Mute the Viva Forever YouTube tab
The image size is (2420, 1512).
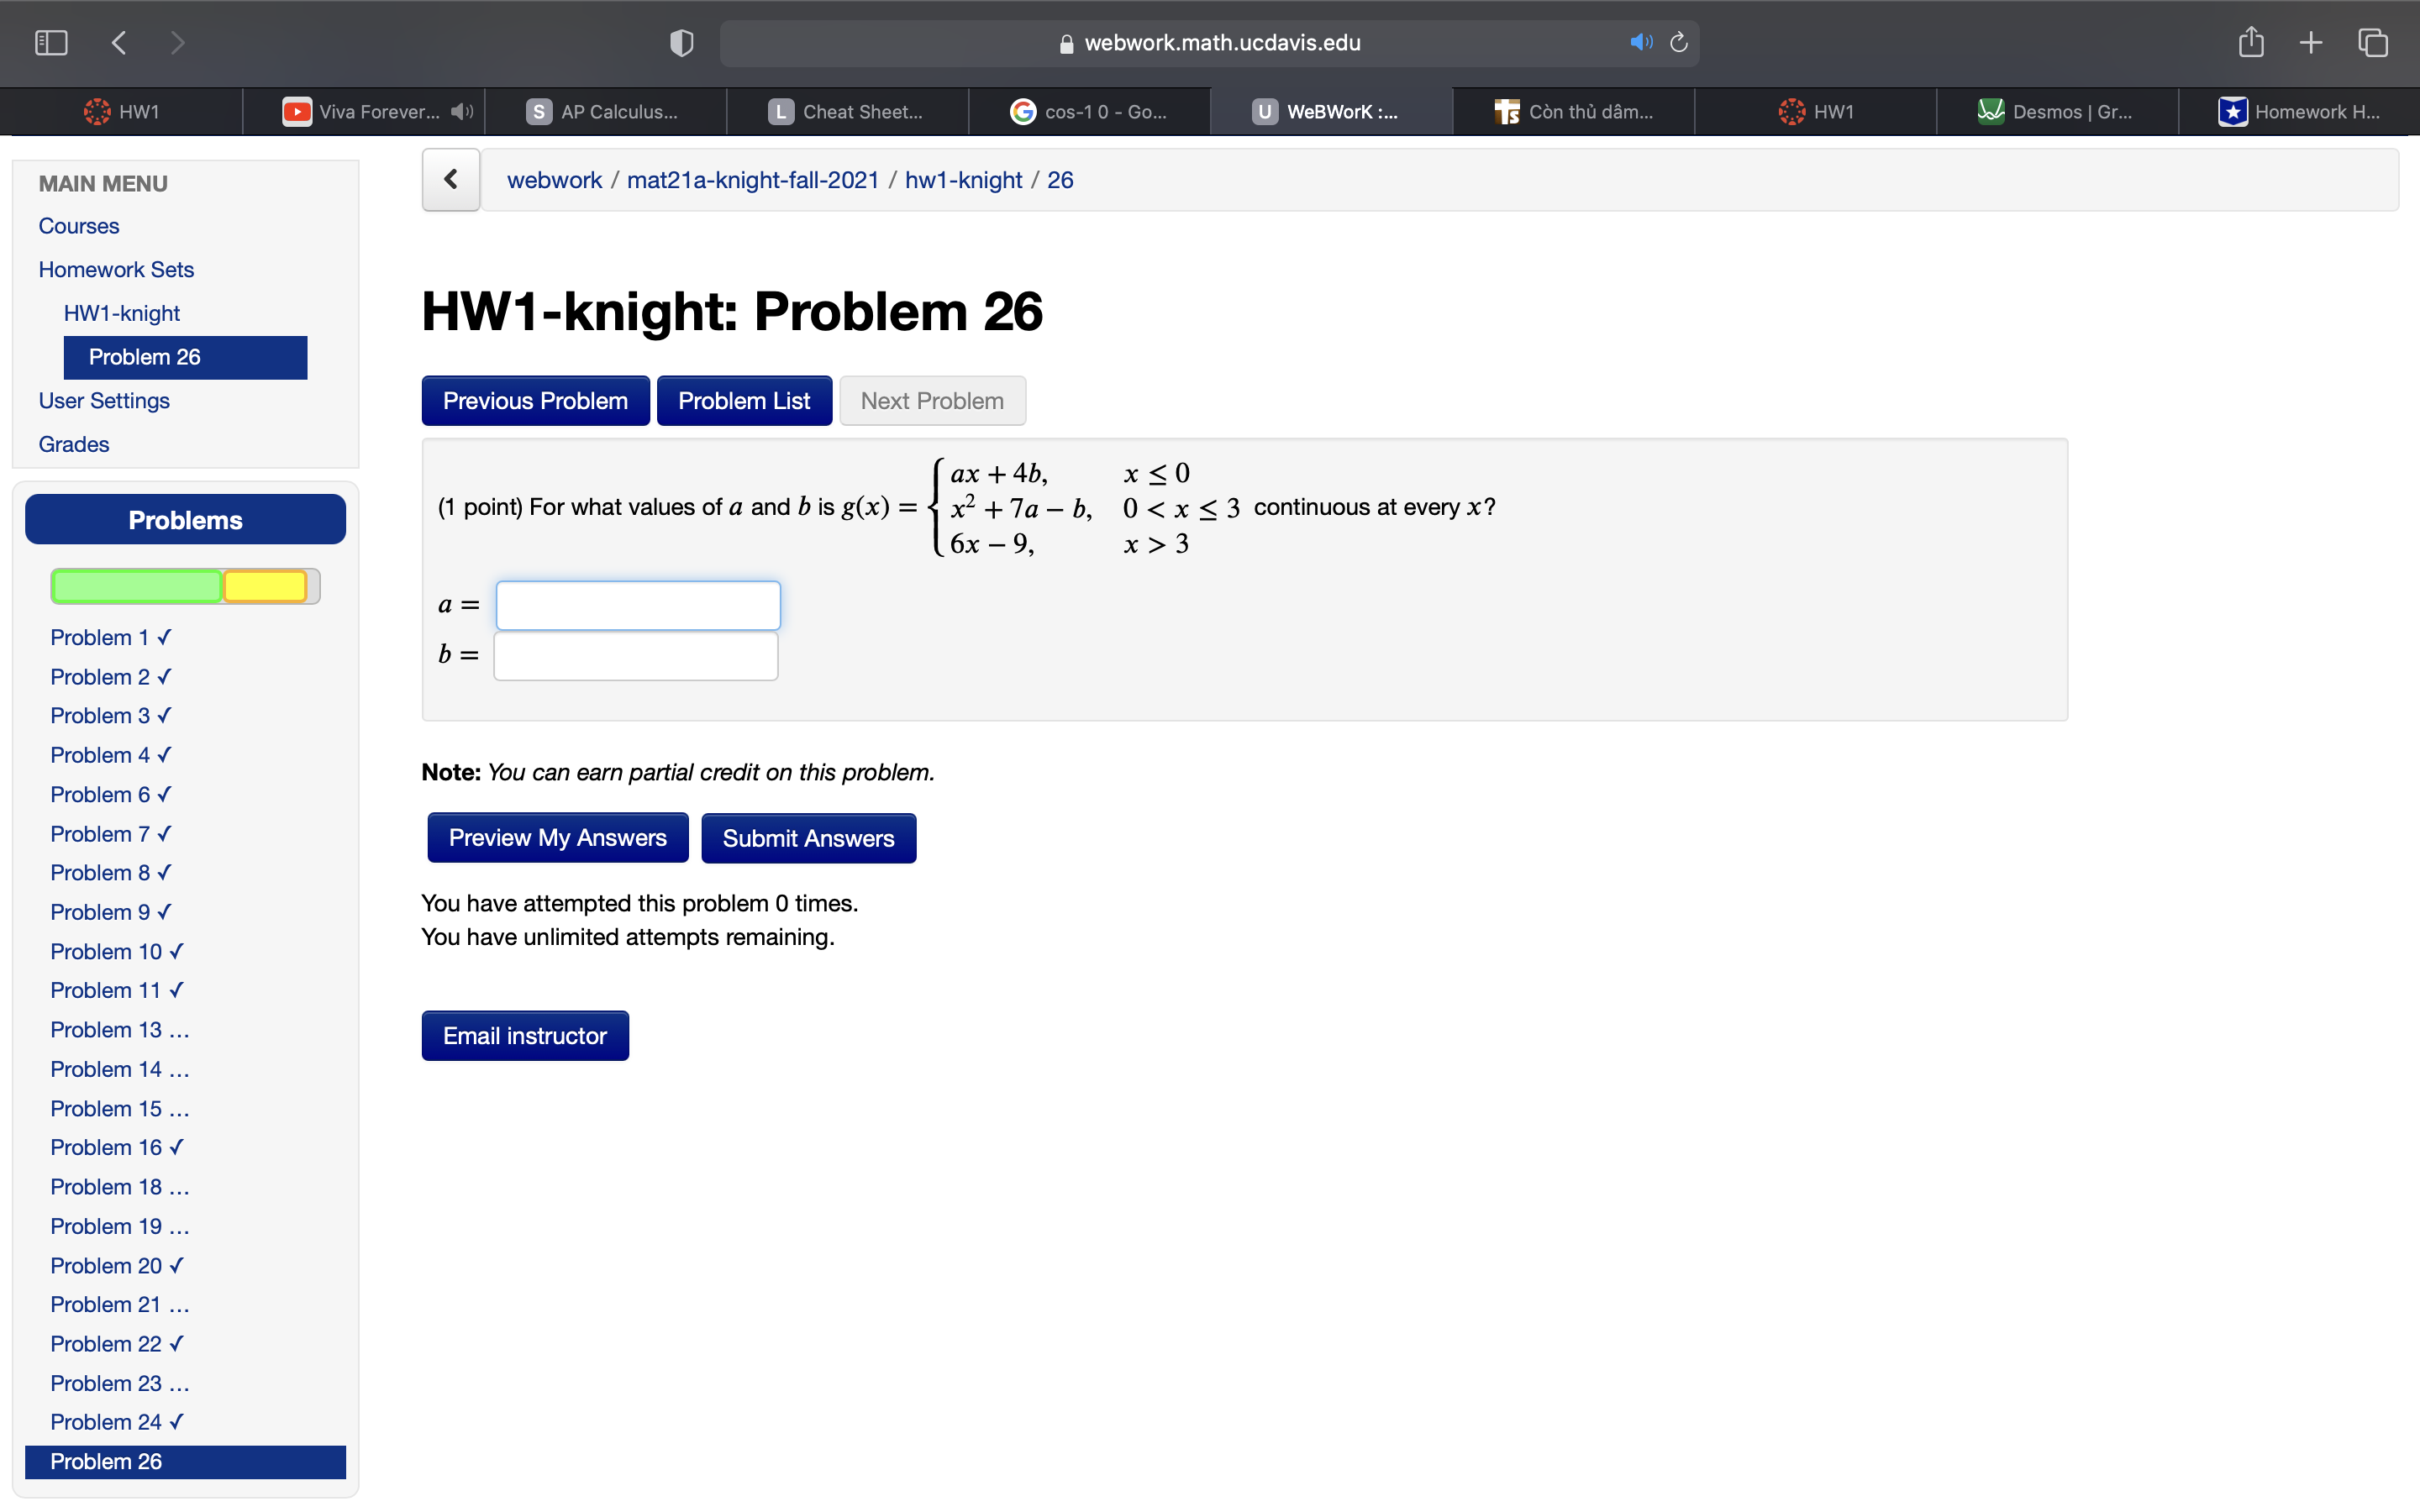pos(461,111)
